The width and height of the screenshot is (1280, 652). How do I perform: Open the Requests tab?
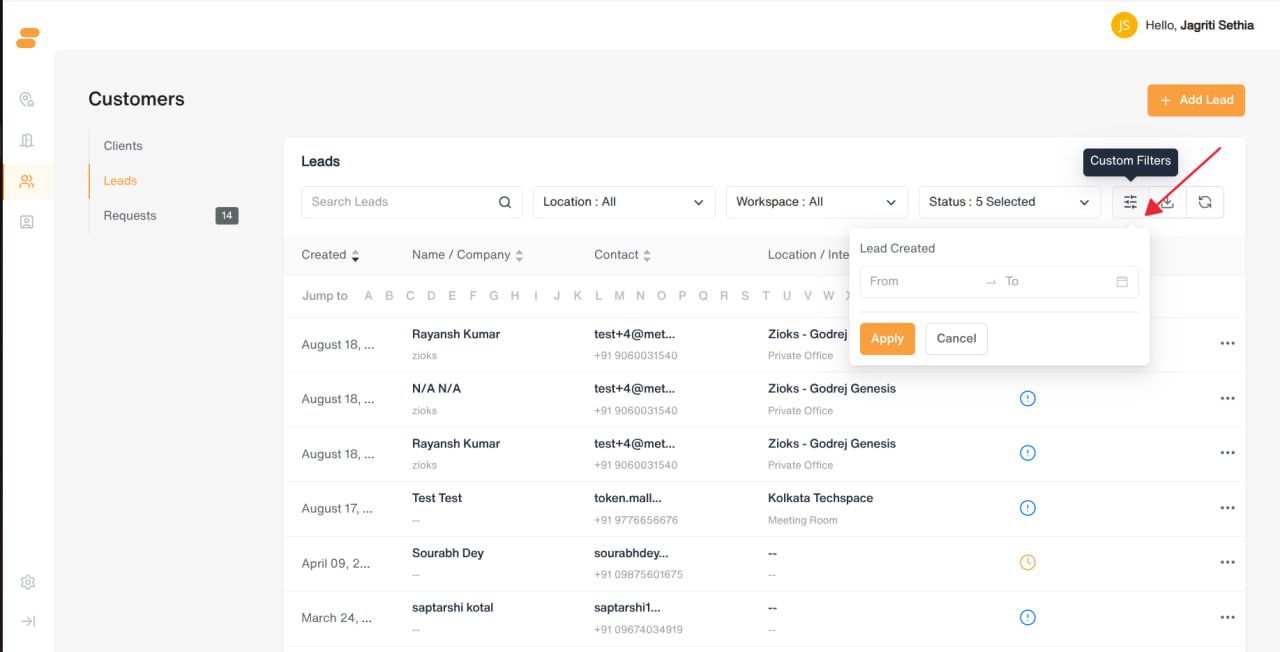point(130,216)
